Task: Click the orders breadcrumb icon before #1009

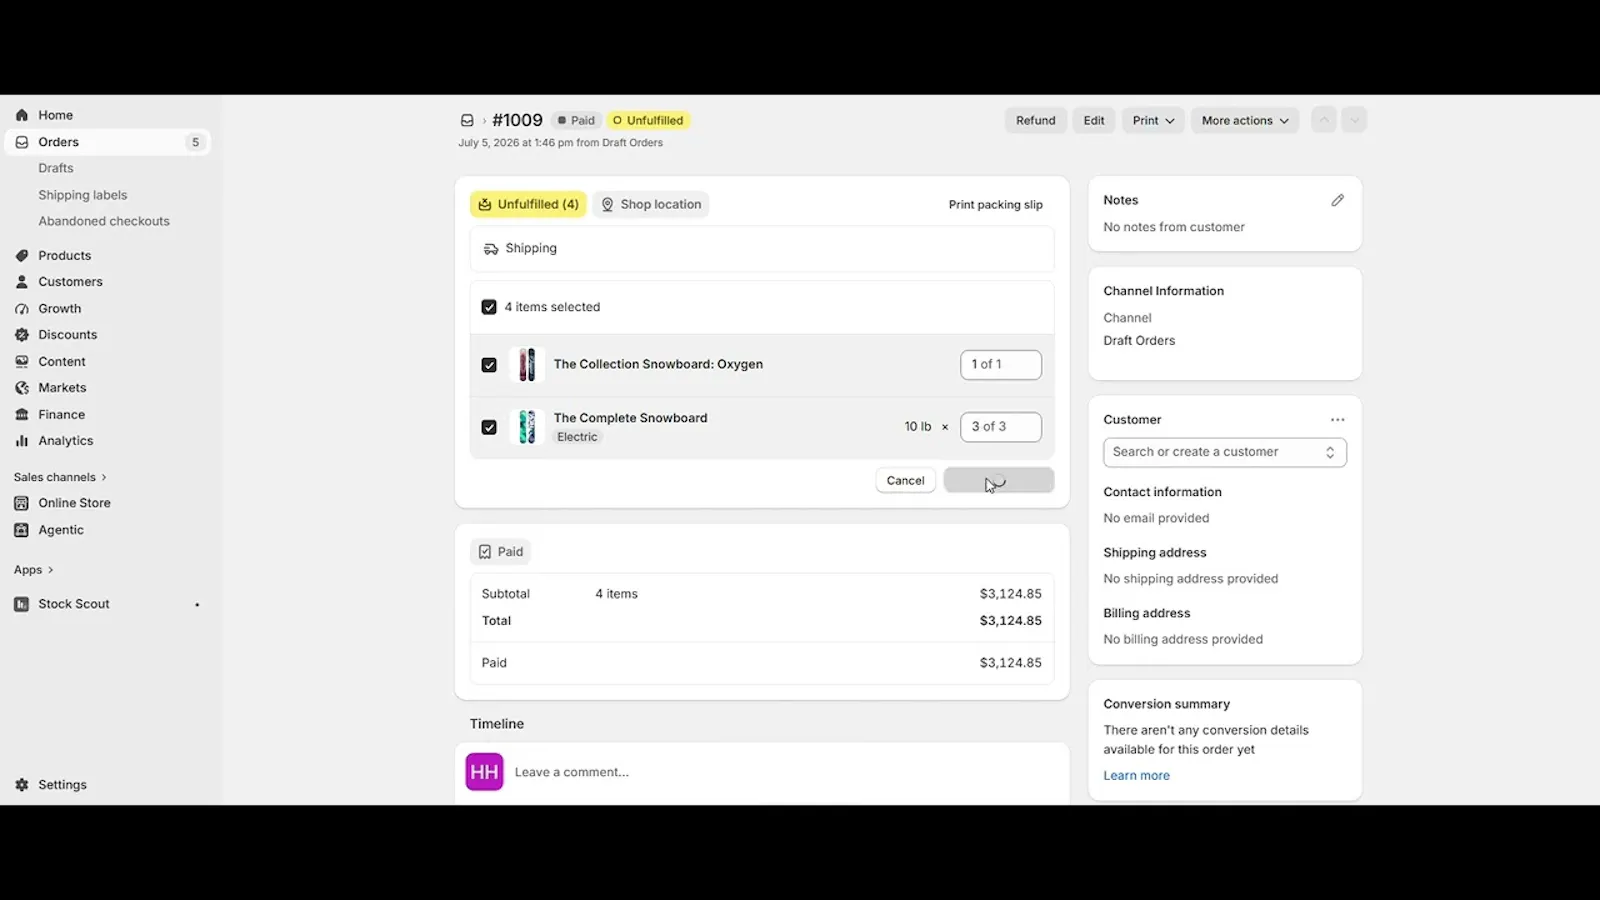Action: tap(467, 120)
